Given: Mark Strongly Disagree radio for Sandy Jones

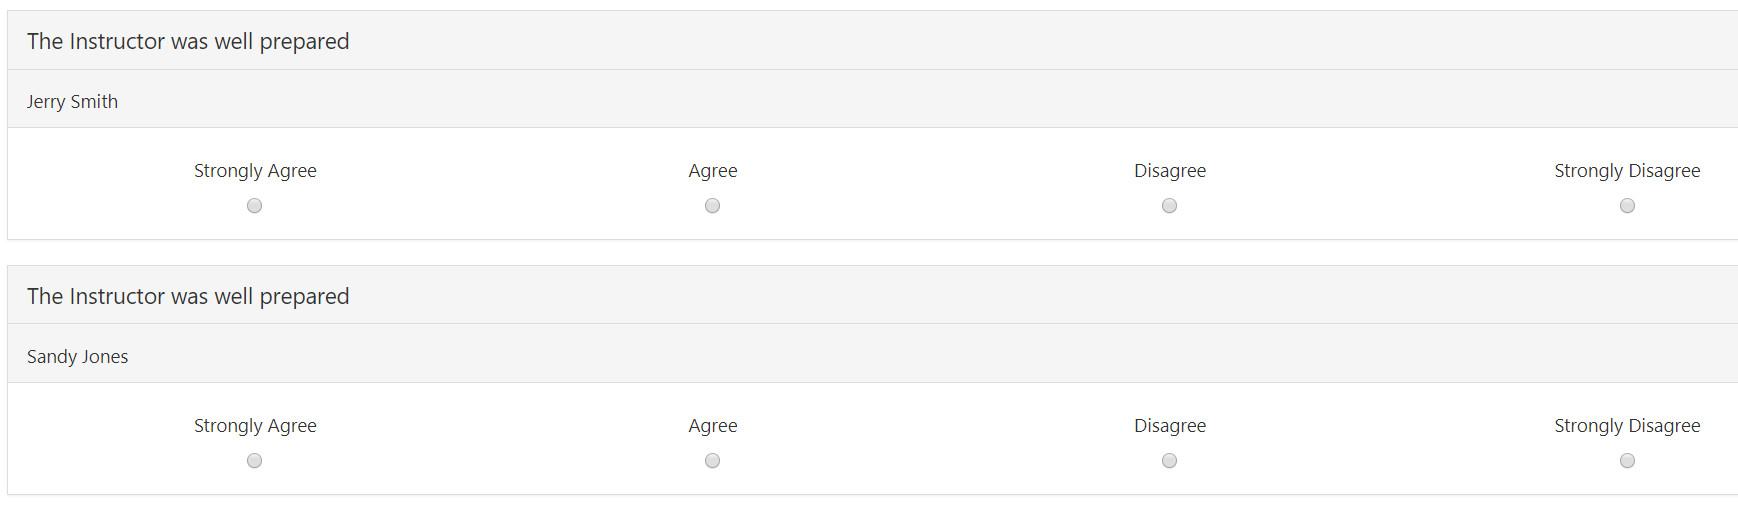Looking at the screenshot, I should pos(1627,461).
